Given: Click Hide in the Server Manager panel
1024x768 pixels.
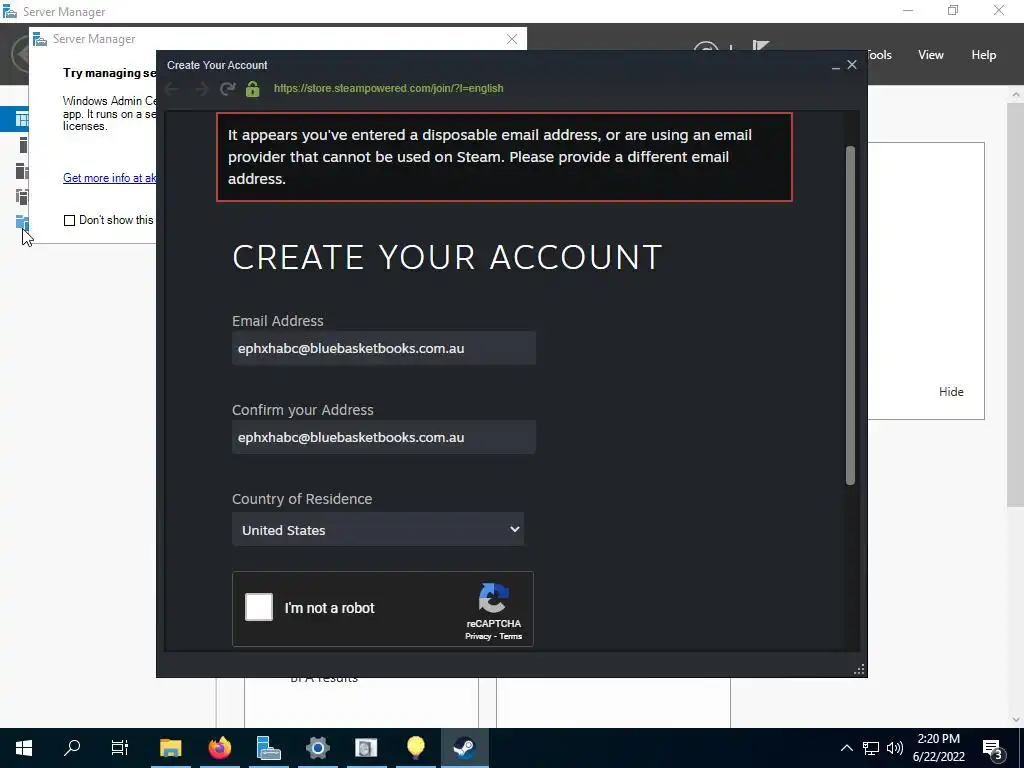Looking at the screenshot, I should pyautogui.click(x=951, y=392).
